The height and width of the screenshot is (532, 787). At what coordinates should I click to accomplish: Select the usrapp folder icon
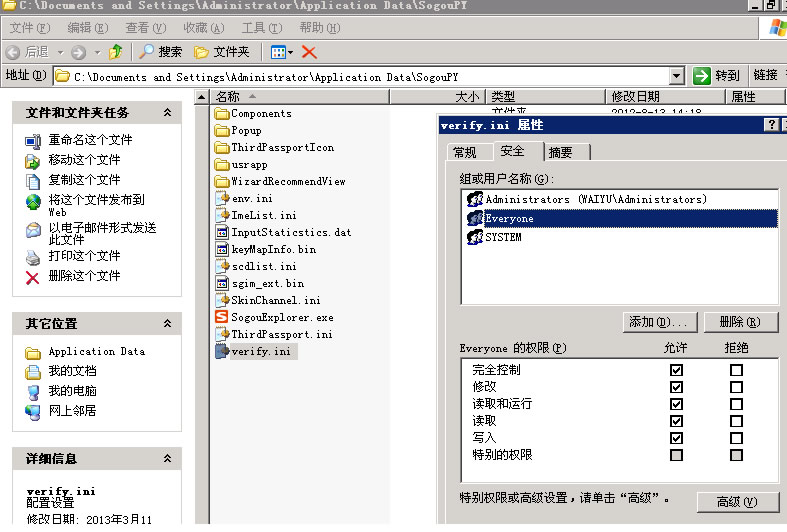[222, 165]
